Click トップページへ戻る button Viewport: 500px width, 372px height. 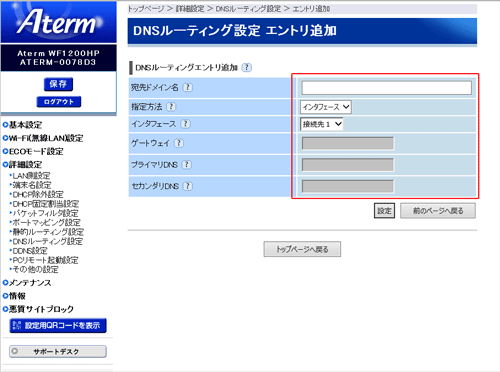click(x=302, y=249)
